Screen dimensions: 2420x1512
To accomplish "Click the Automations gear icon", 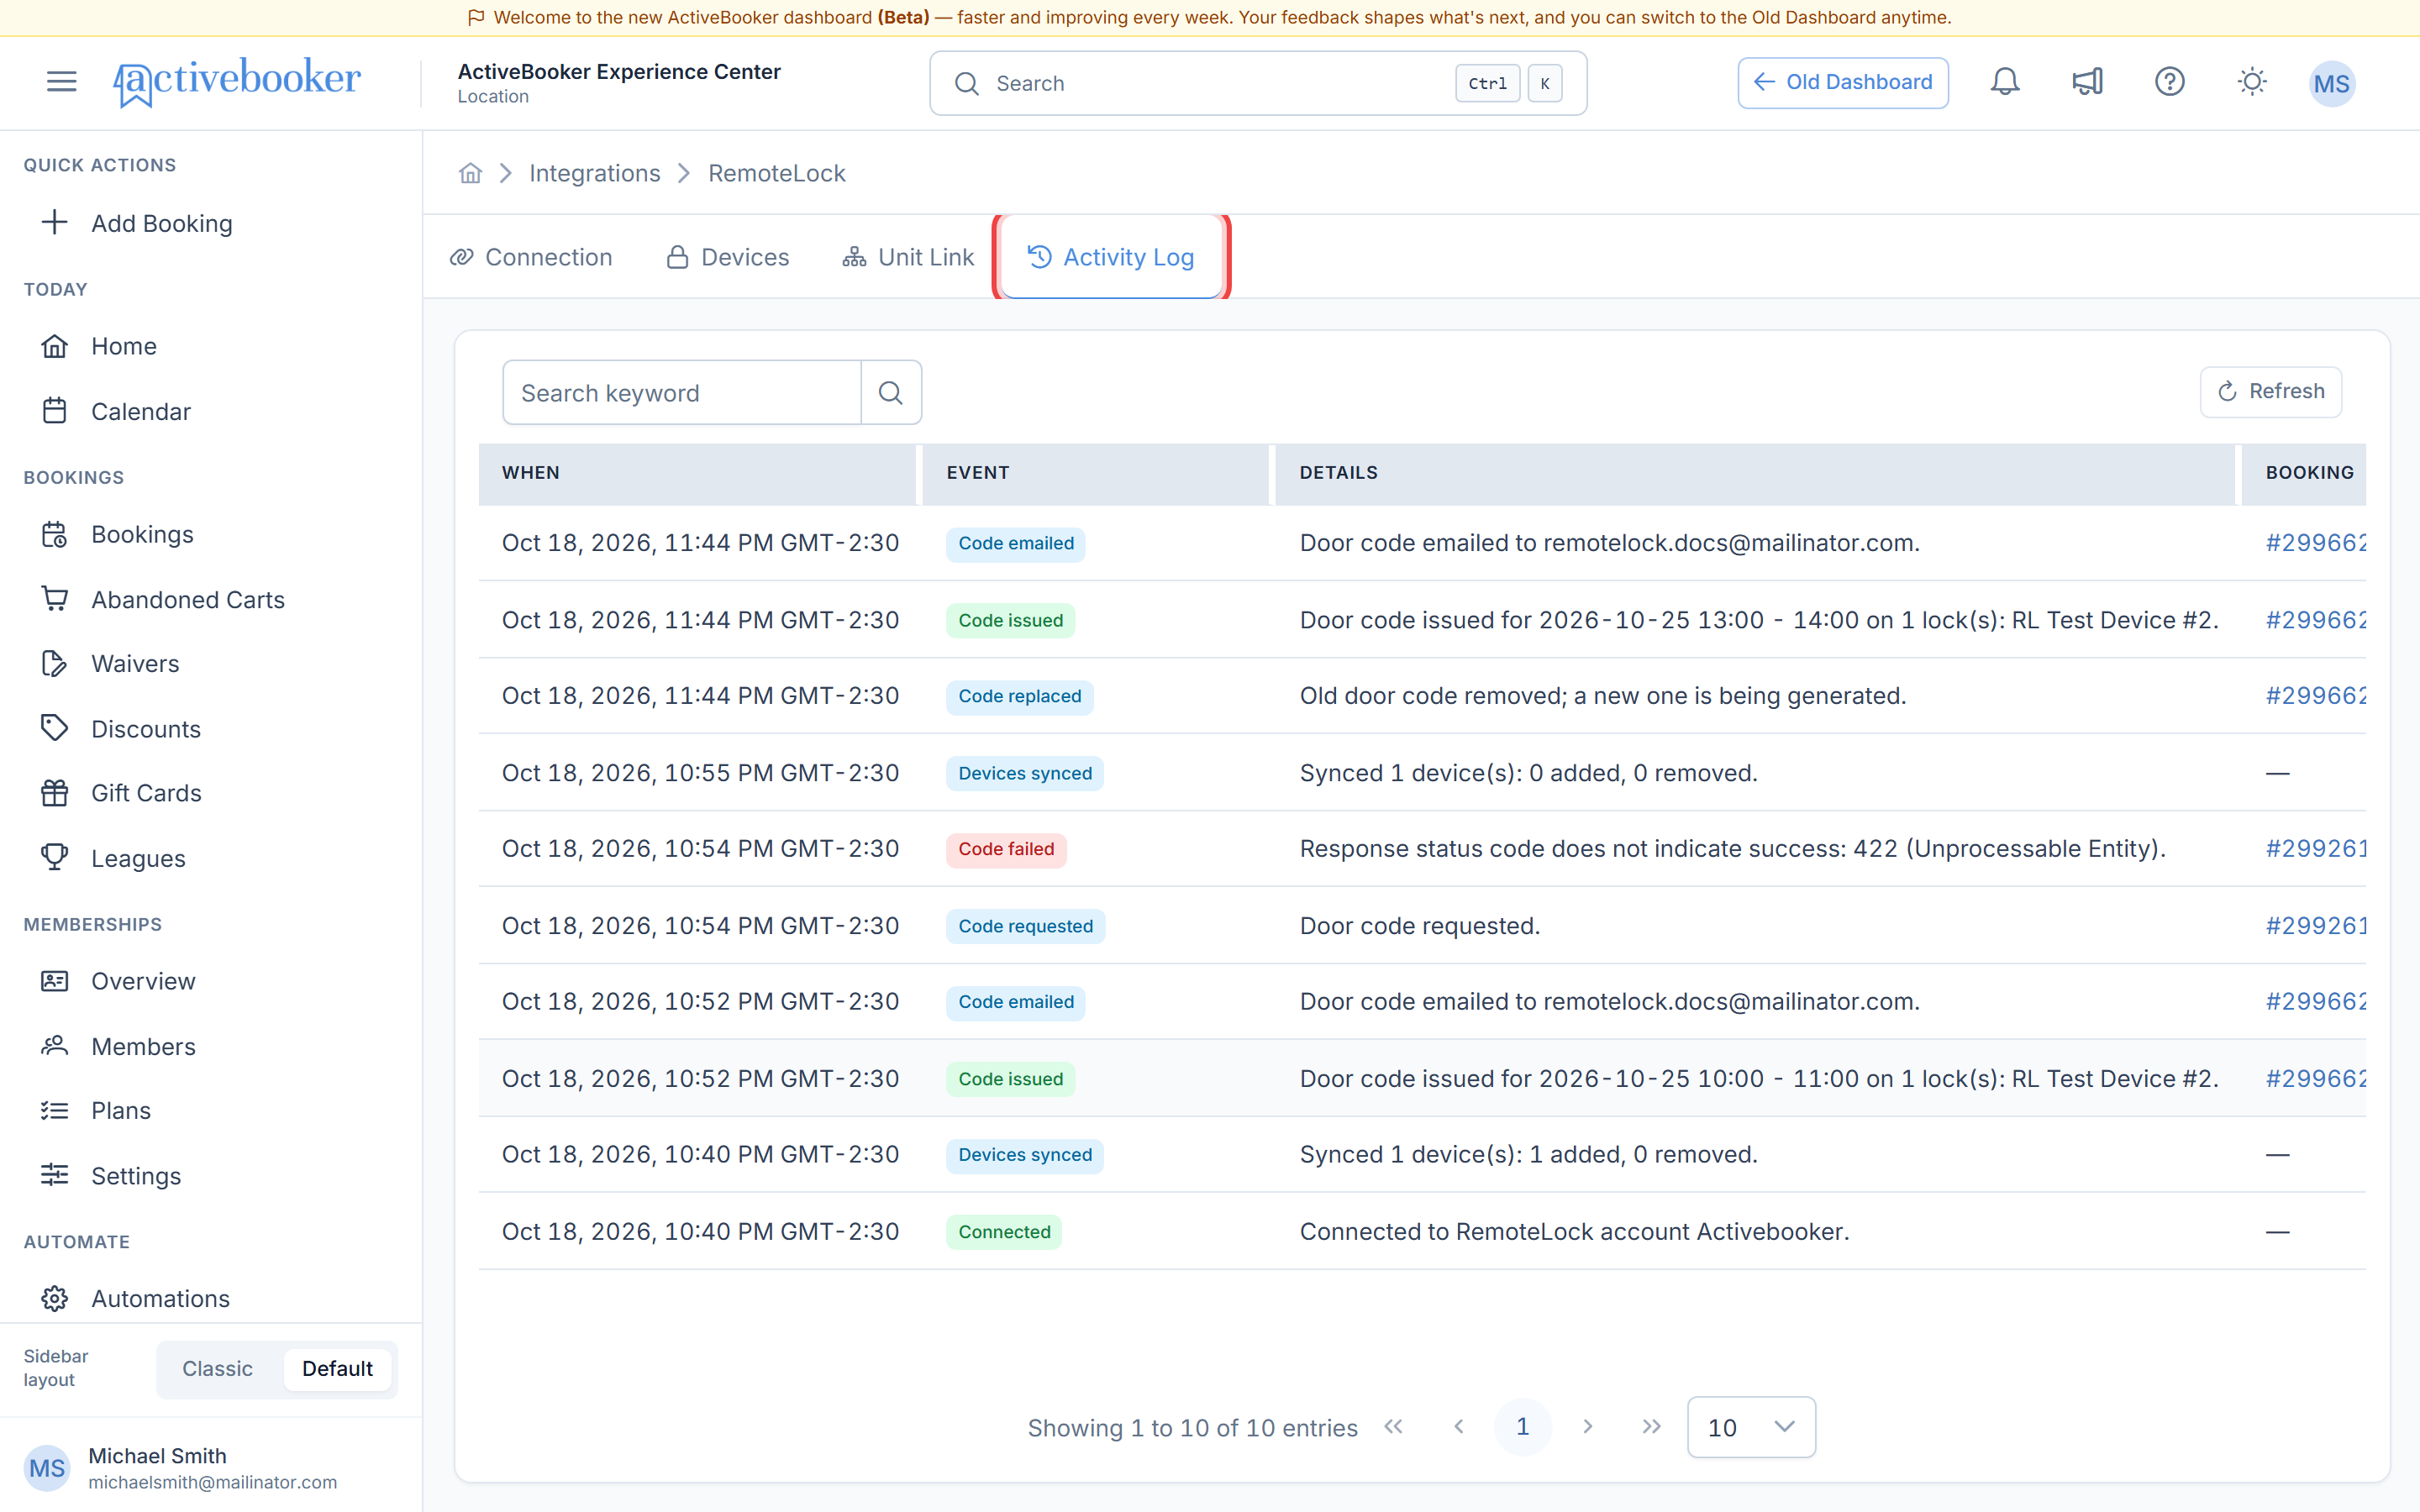I will pyautogui.click(x=55, y=1298).
